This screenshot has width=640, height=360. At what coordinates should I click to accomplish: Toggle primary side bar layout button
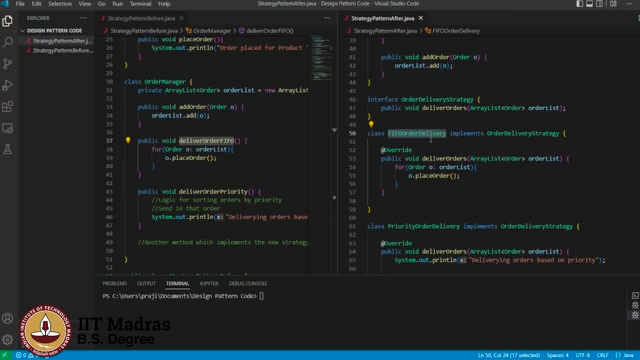pyautogui.click(x=580, y=4)
